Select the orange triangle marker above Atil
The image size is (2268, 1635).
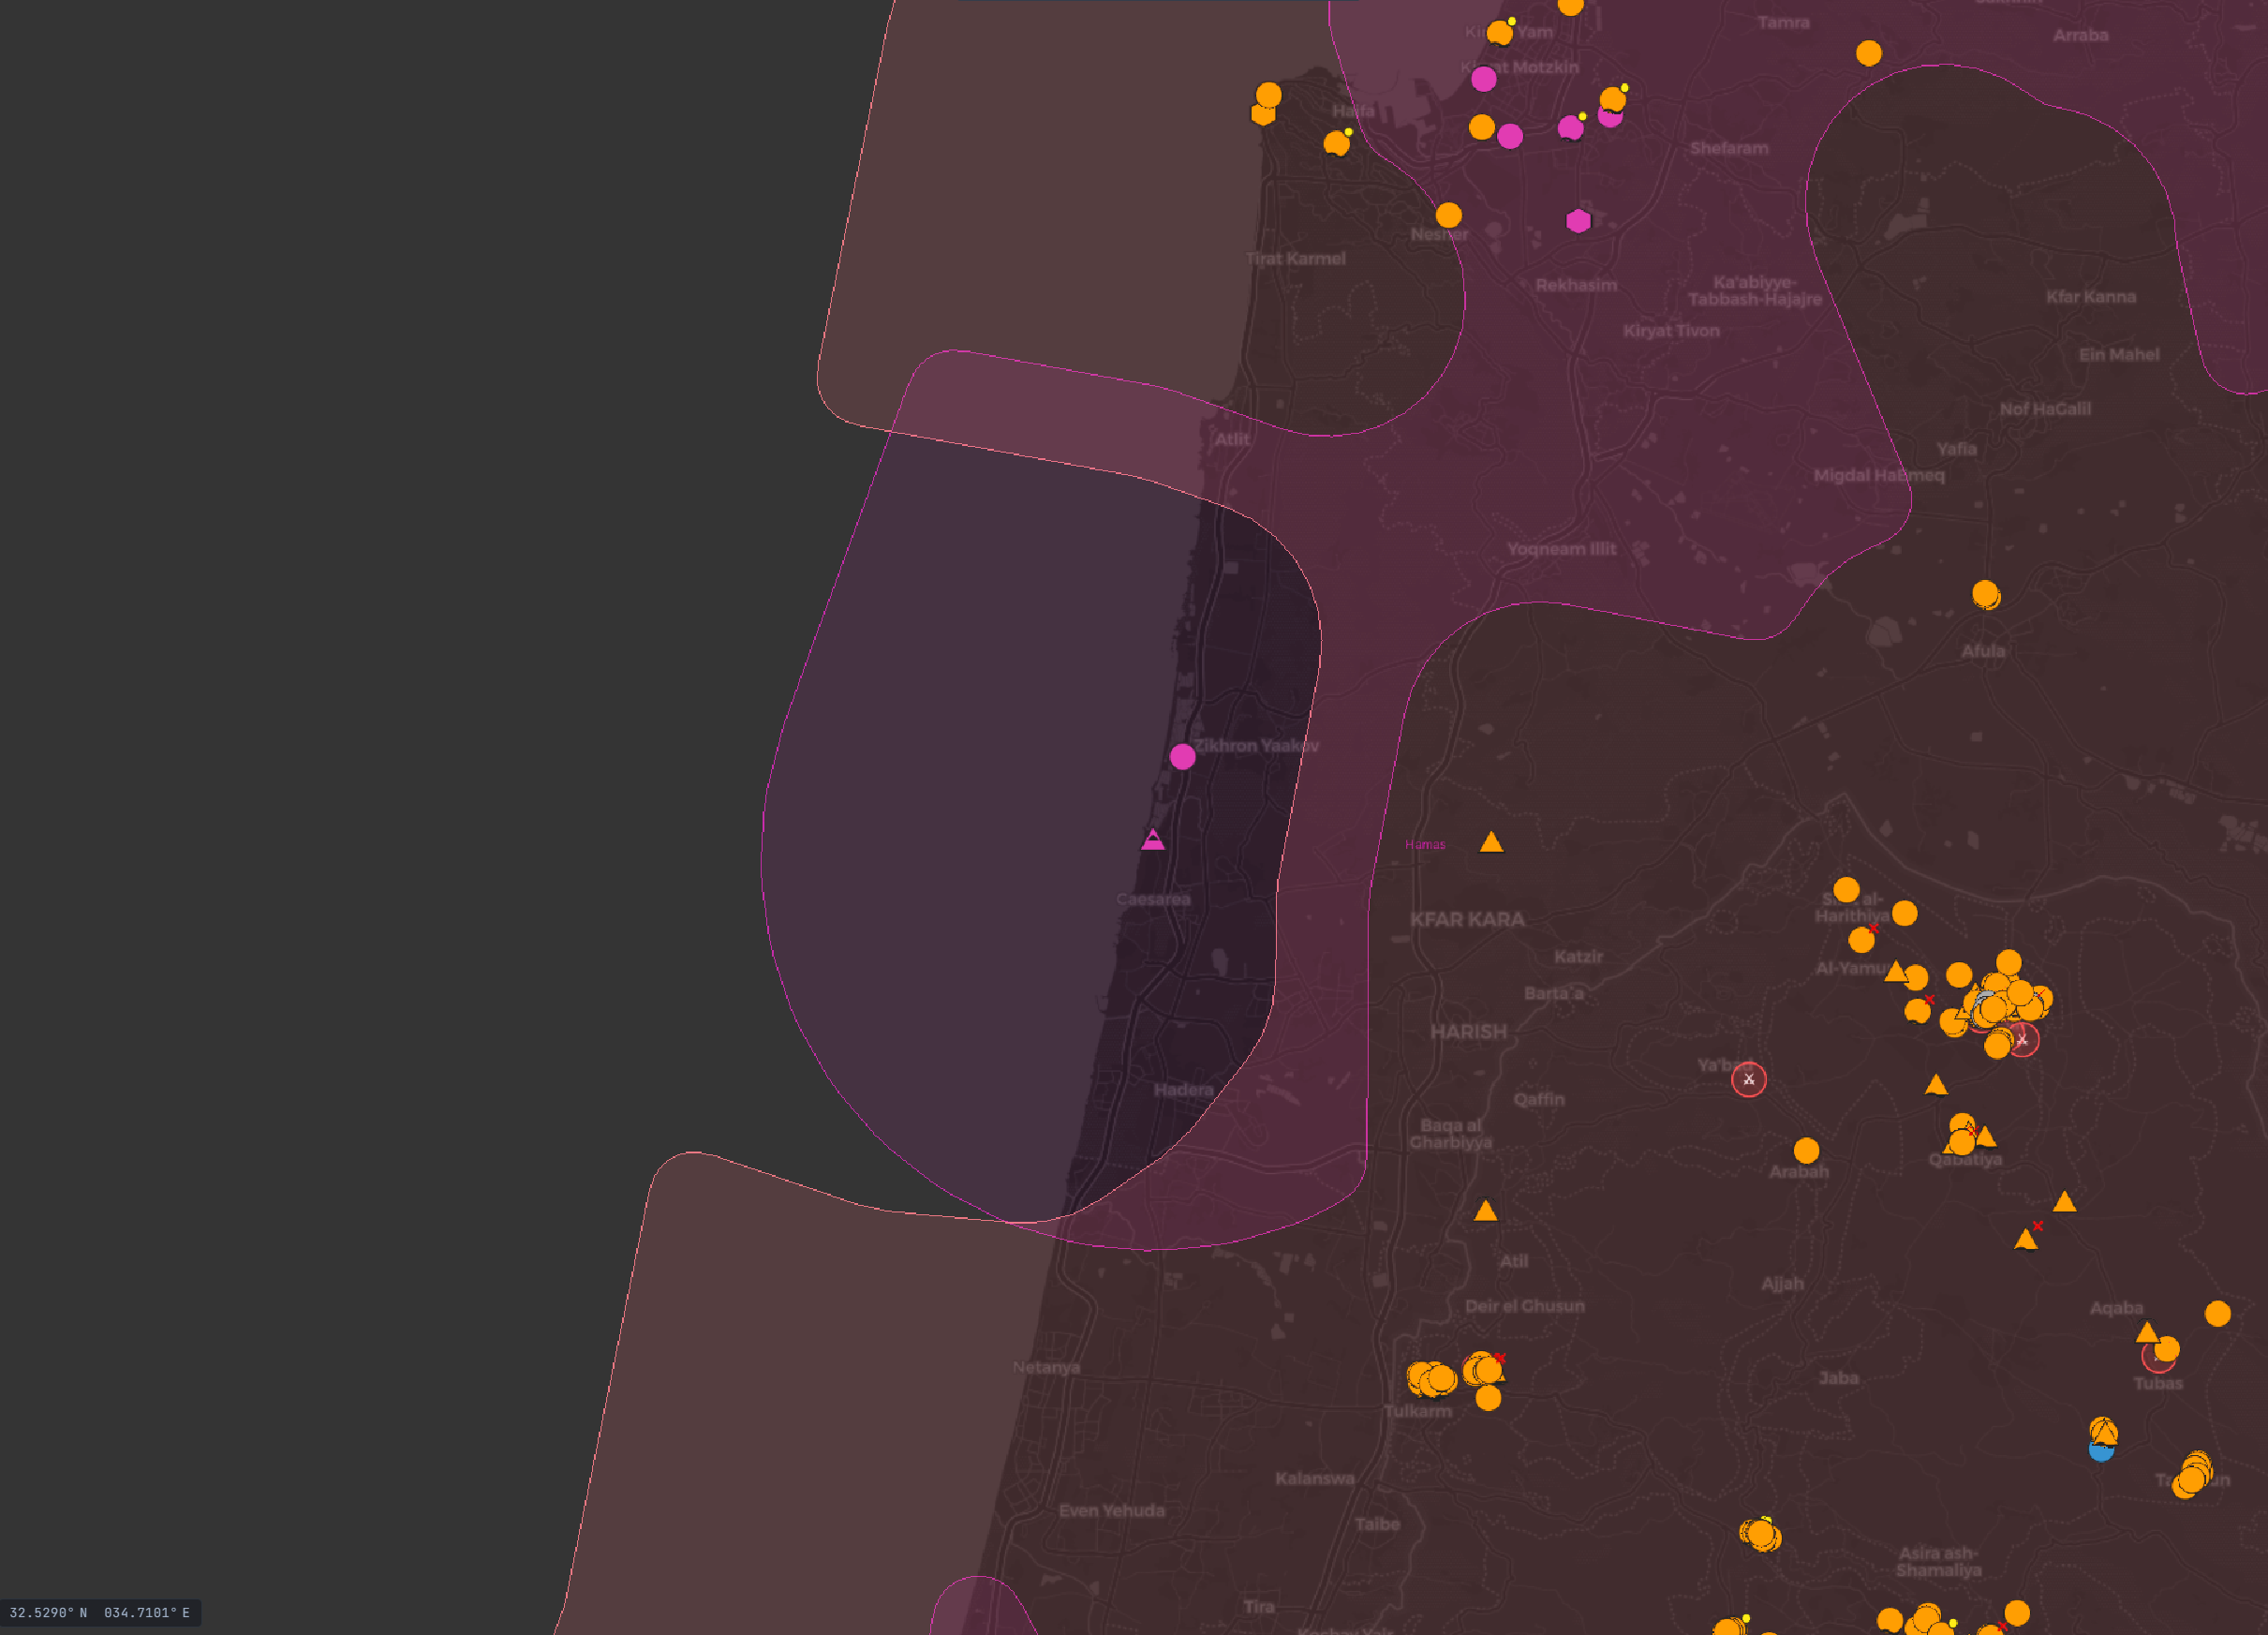(x=1485, y=1211)
